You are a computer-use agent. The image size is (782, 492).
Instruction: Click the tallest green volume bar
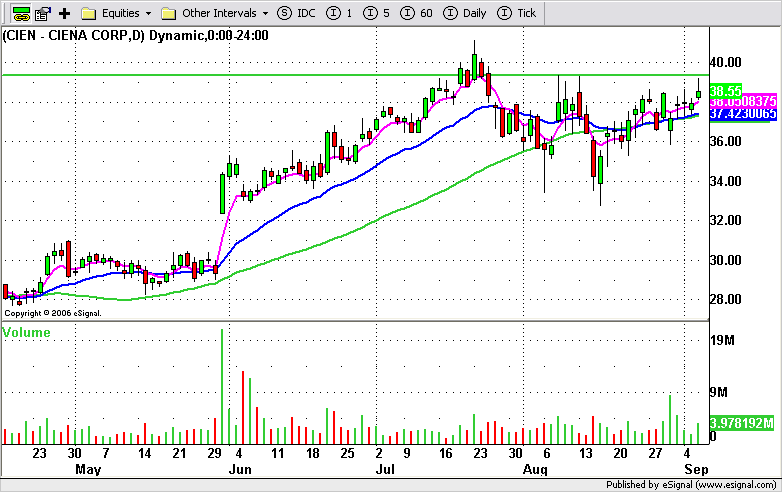coord(222,387)
